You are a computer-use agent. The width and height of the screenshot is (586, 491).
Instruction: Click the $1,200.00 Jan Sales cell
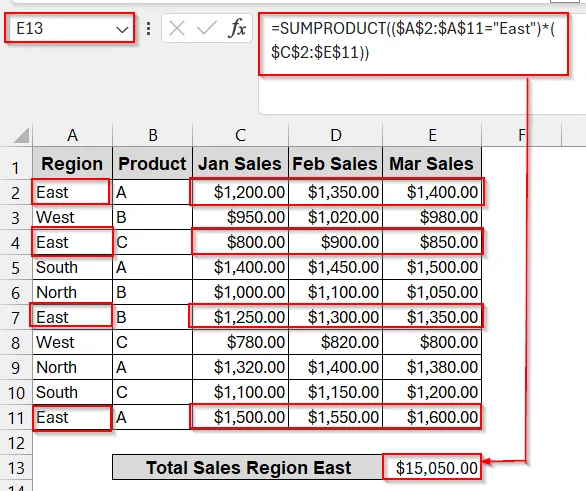(x=240, y=192)
